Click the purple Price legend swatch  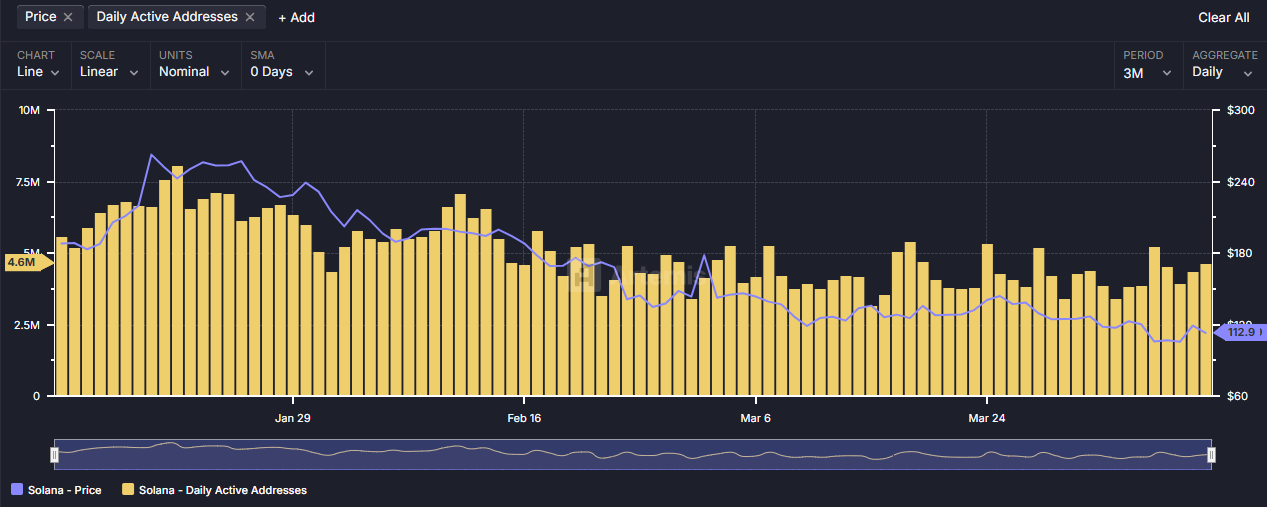coord(16,490)
